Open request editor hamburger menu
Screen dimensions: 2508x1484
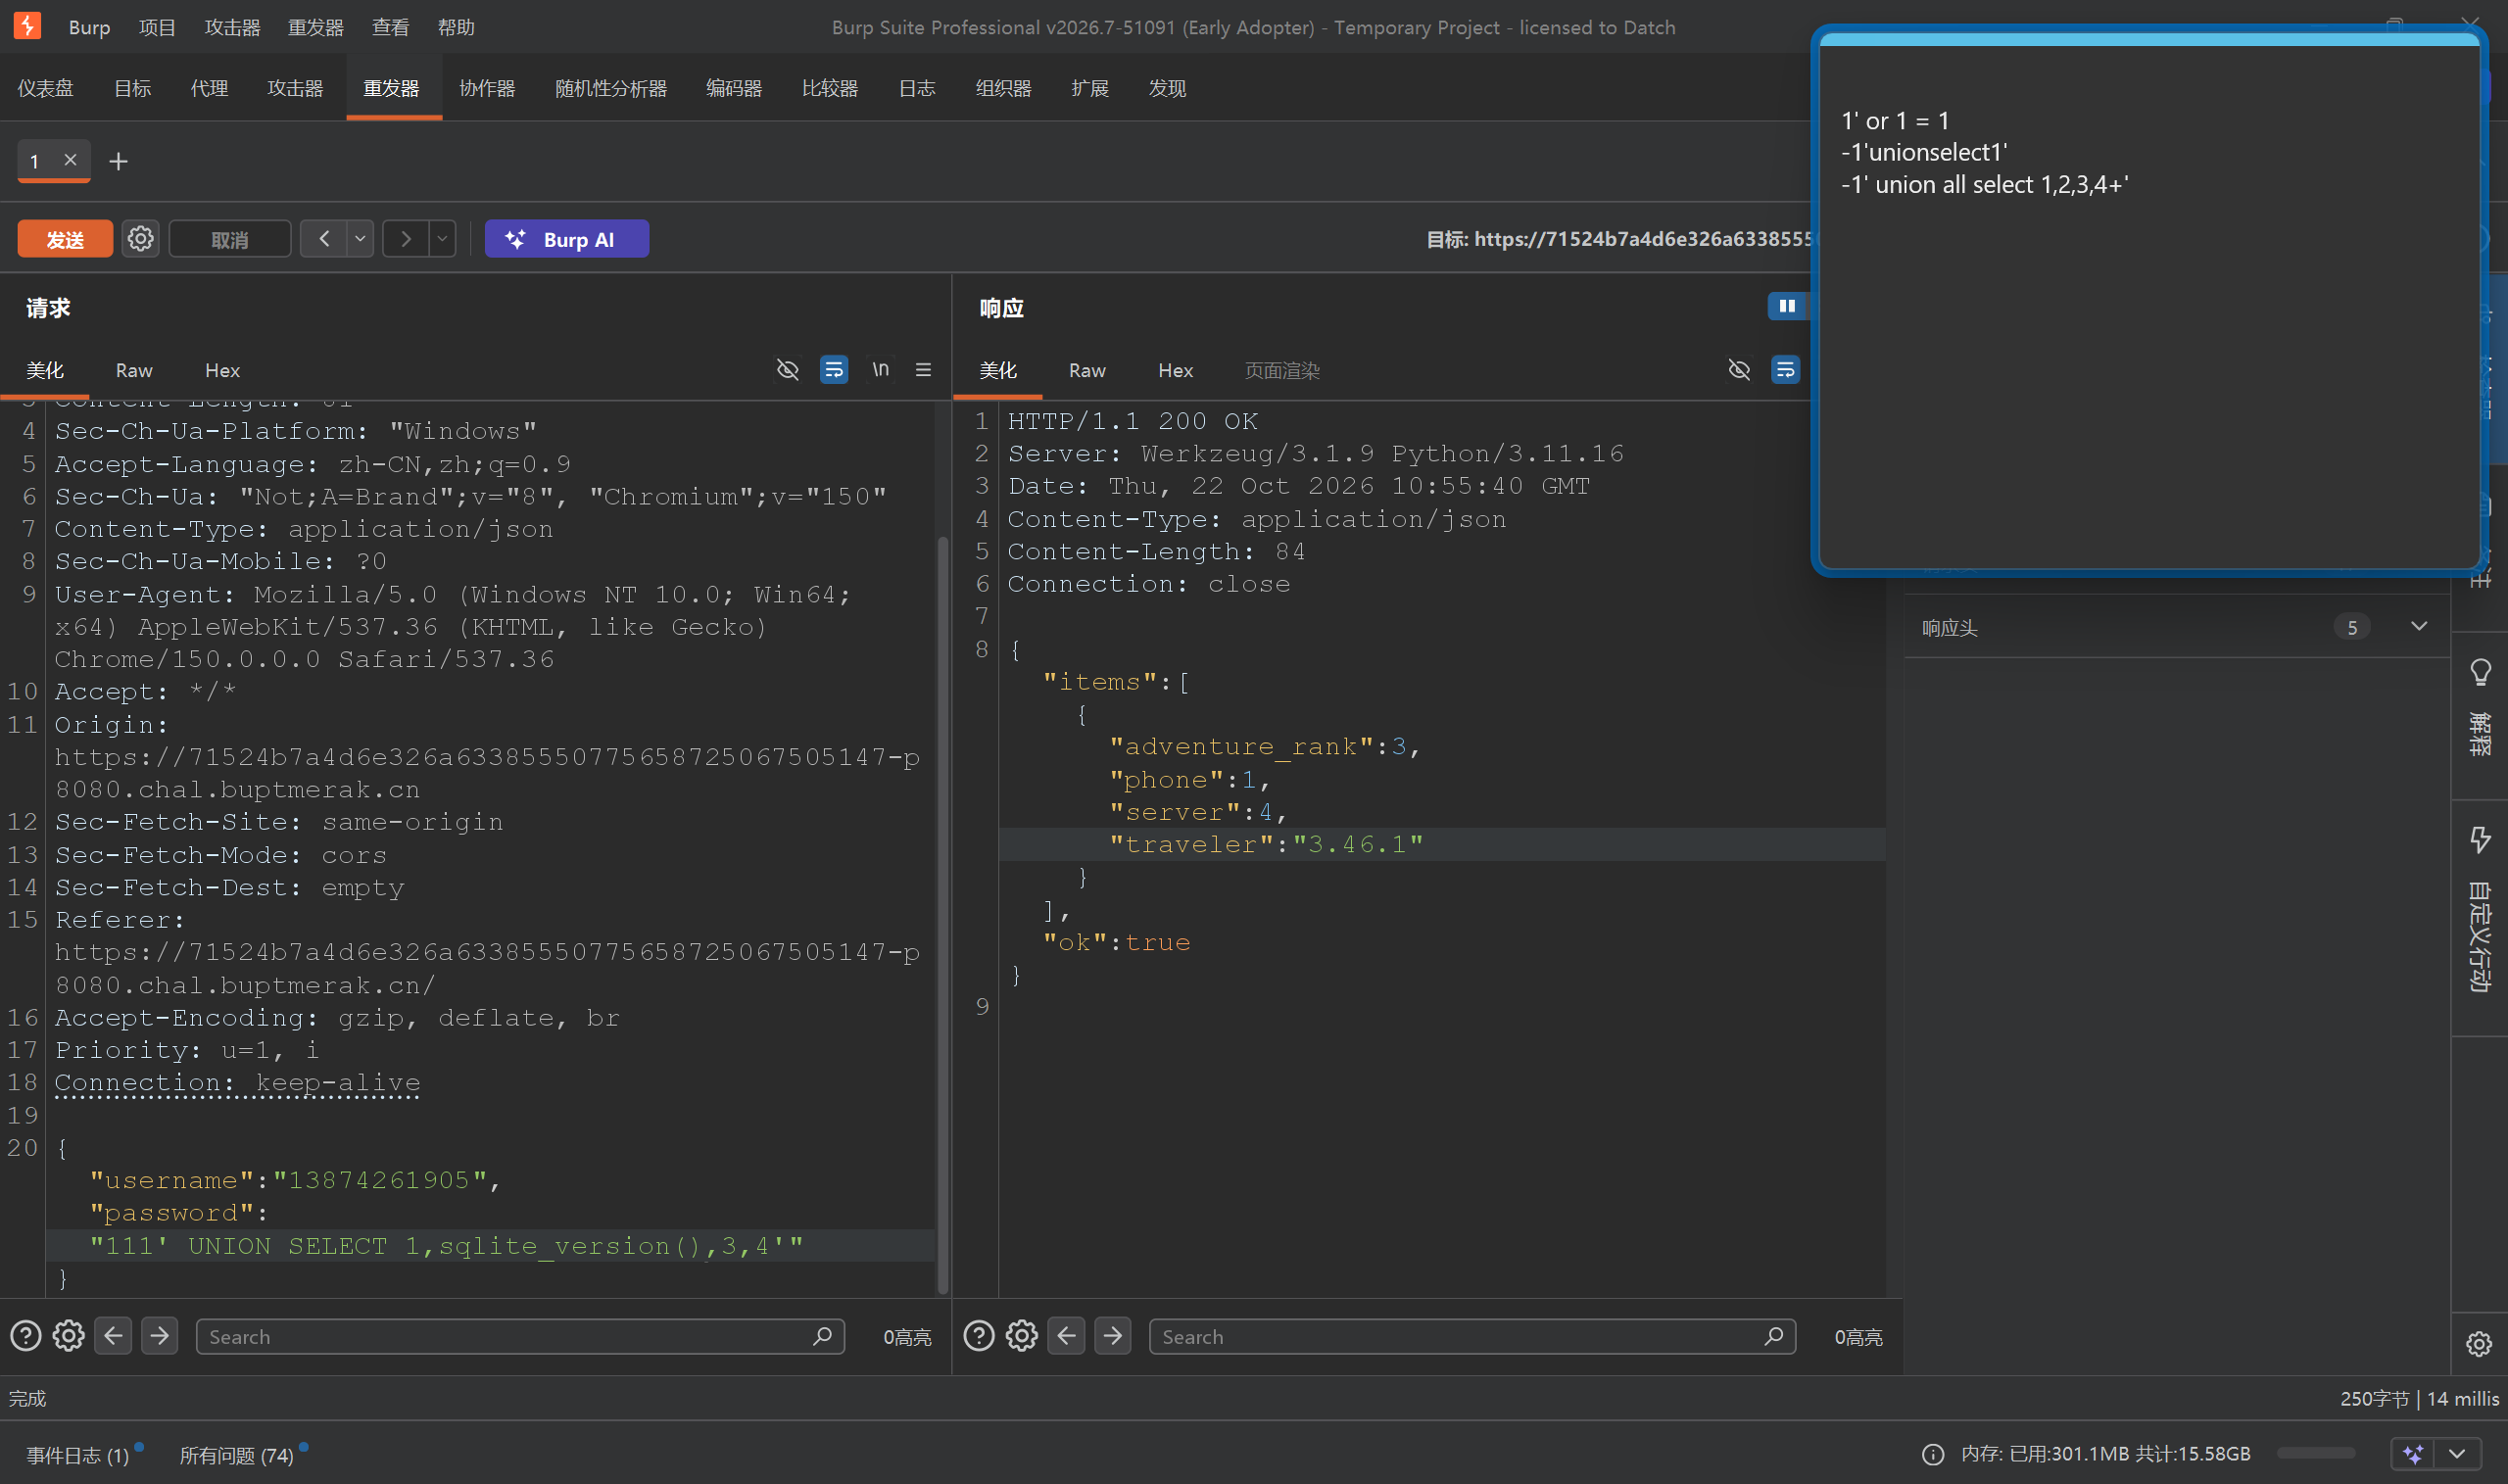[923, 370]
